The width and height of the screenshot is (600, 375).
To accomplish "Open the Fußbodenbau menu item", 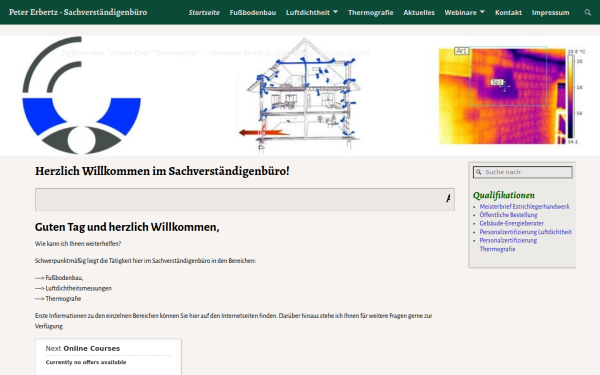I will [253, 13].
